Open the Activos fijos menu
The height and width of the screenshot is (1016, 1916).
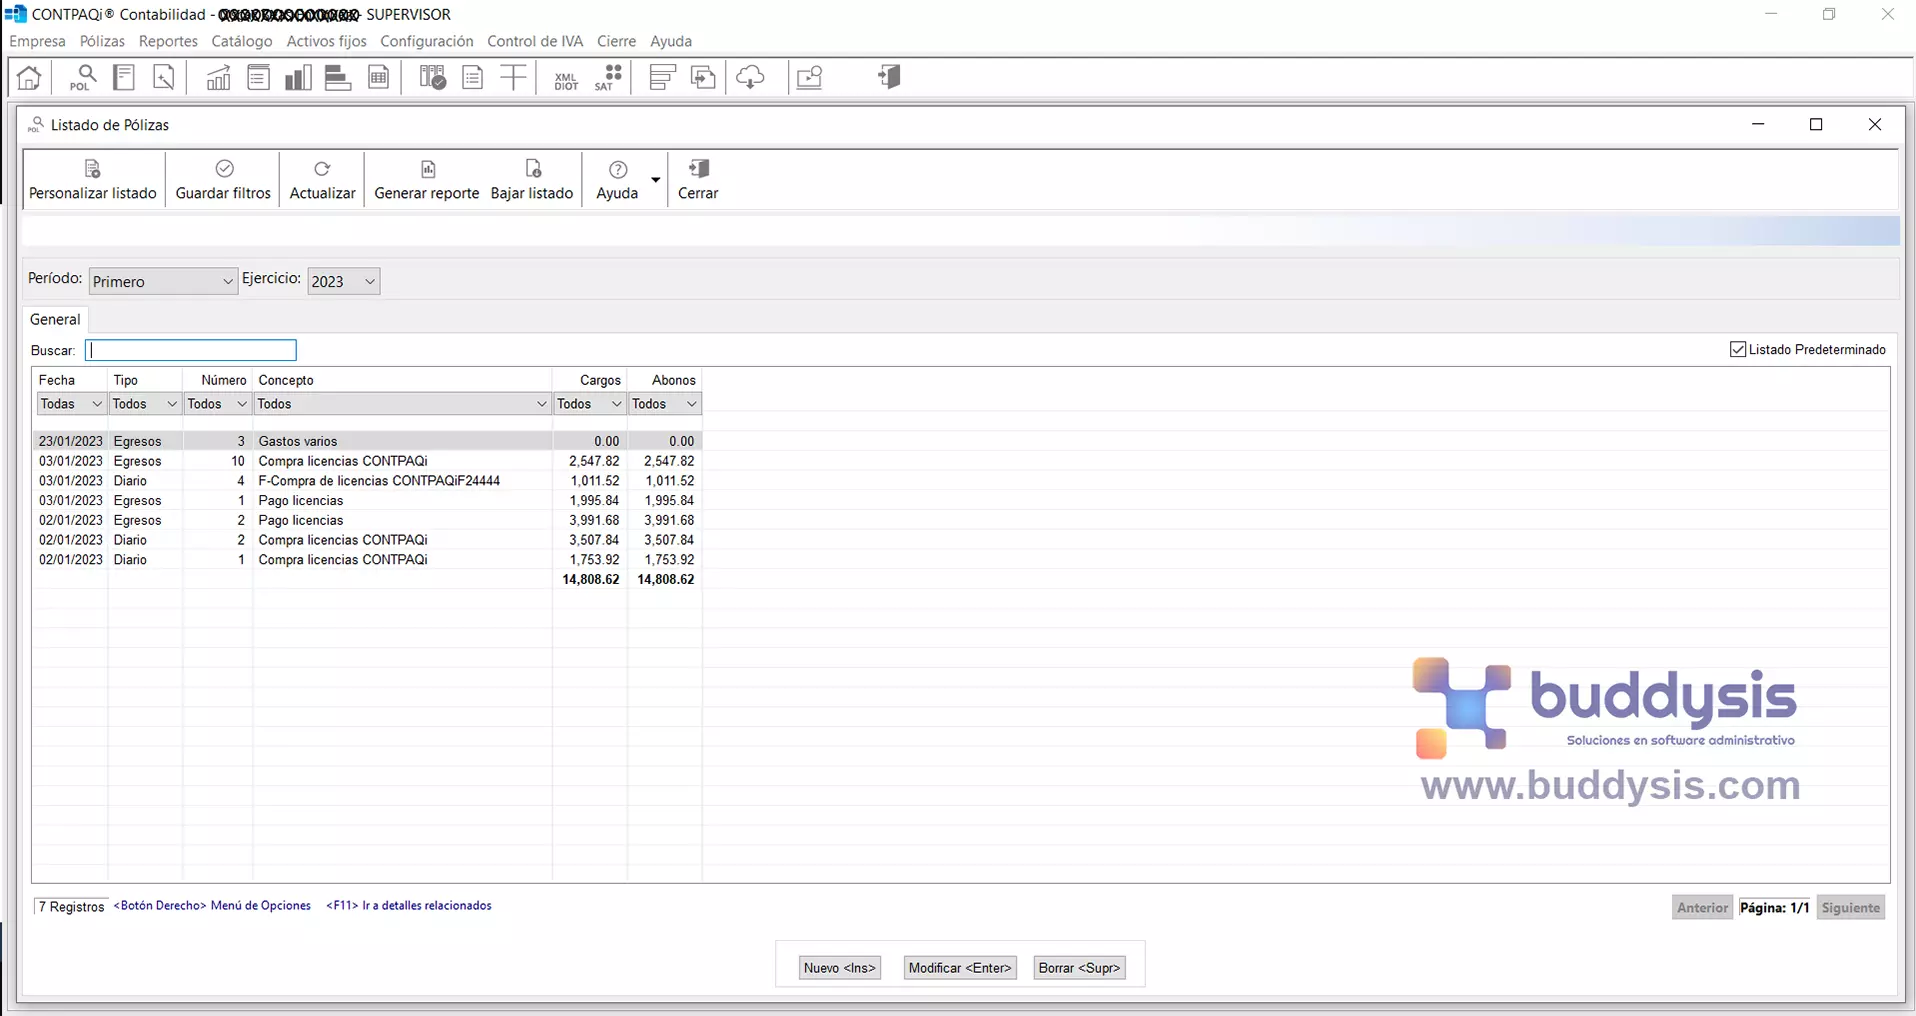[326, 41]
